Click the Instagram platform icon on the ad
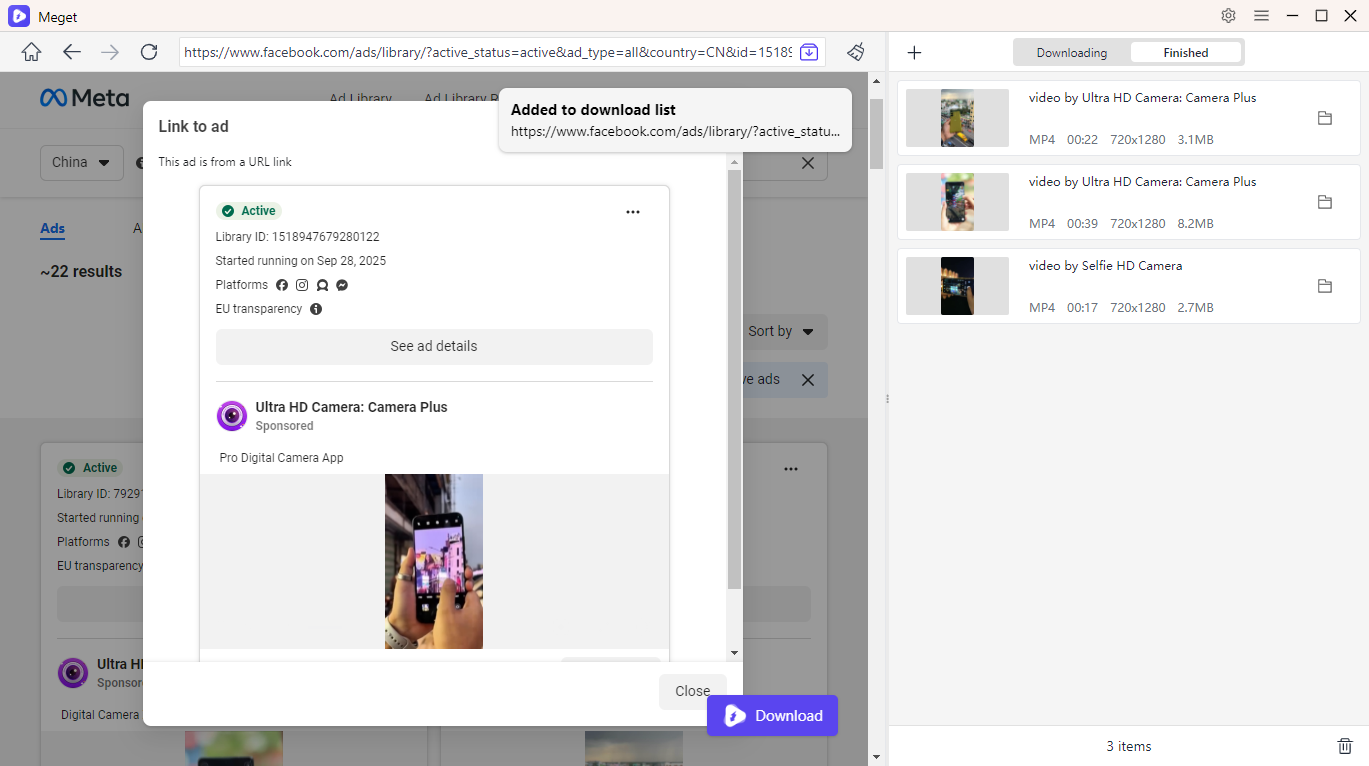 tap(302, 285)
